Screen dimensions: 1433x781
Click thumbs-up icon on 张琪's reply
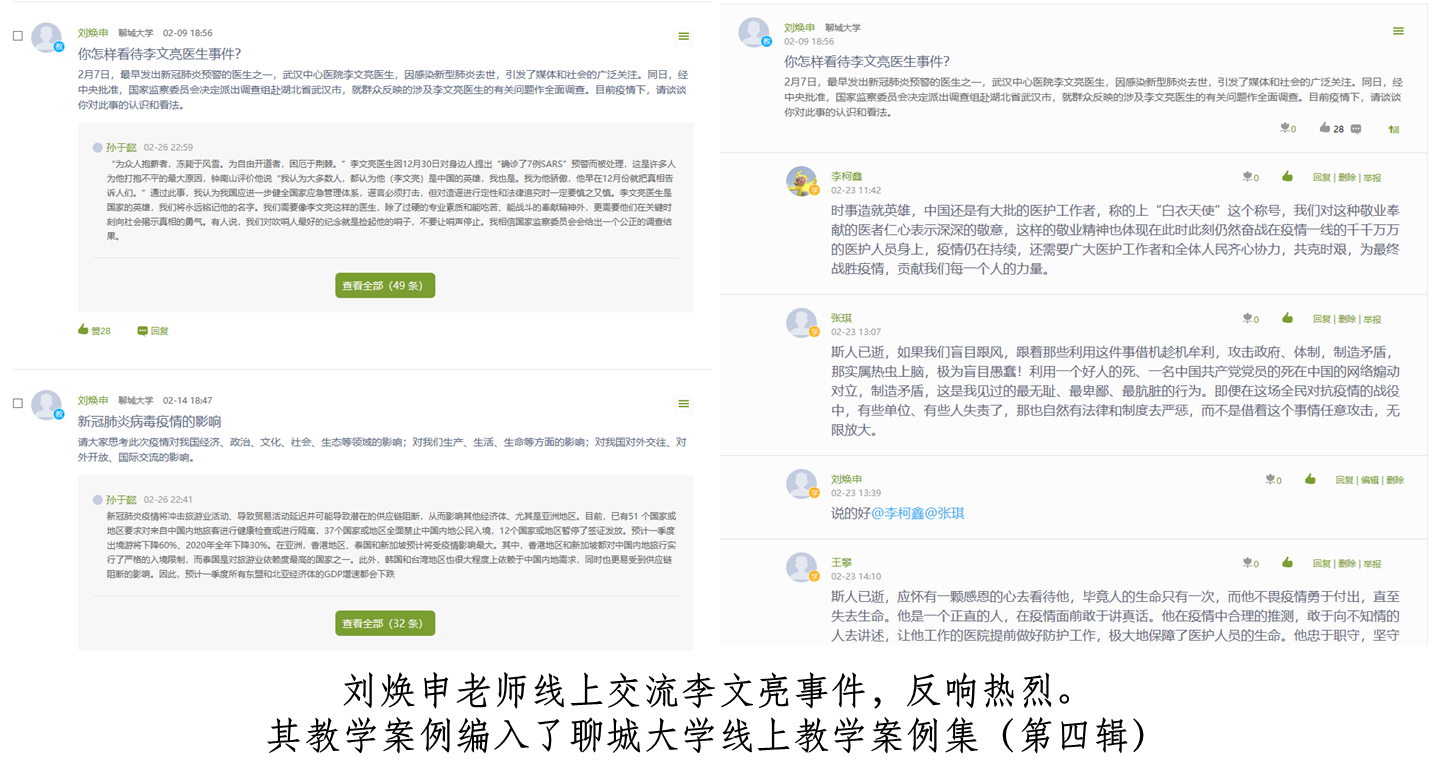(x=1288, y=318)
